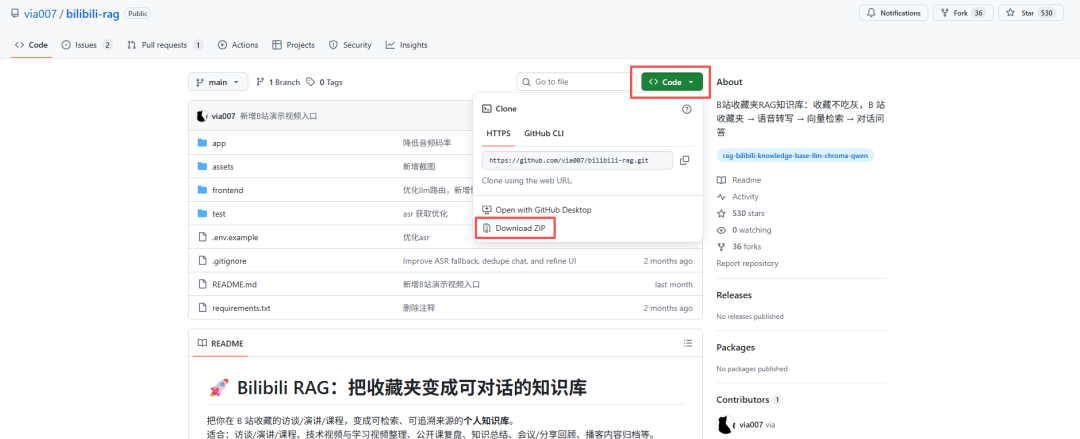Open the 36 forks link
Viewport: 1080px width, 439px height.
tap(739, 247)
